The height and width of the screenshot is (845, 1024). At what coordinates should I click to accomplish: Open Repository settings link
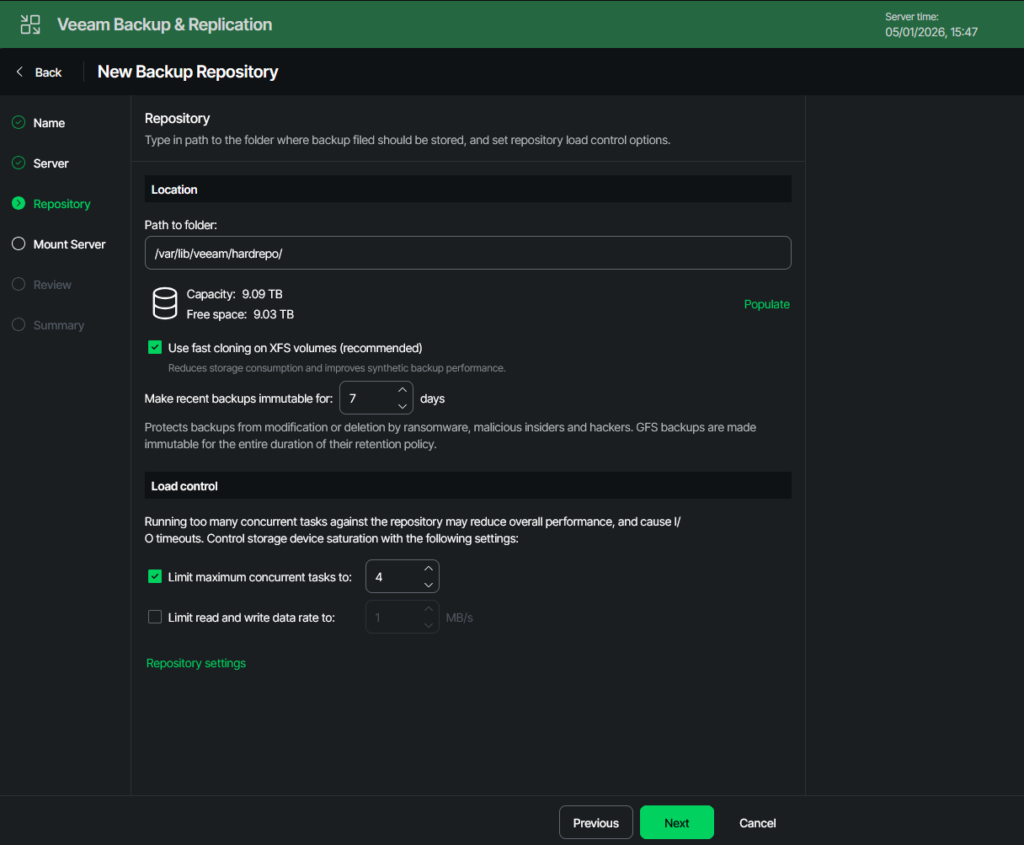coord(196,663)
